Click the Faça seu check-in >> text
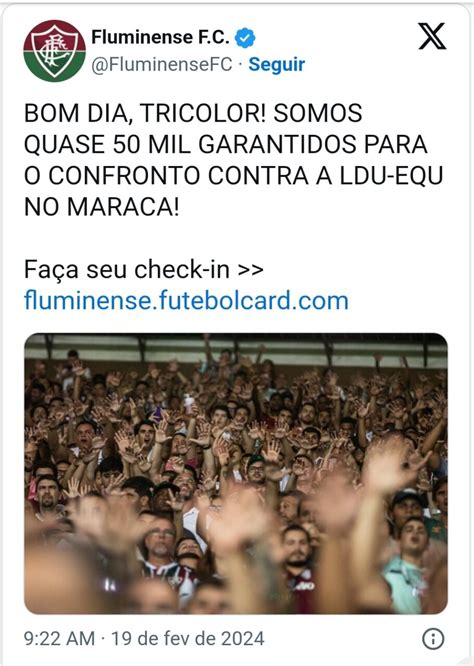This screenshot has height=666, width=474. [x=144, y=269]
